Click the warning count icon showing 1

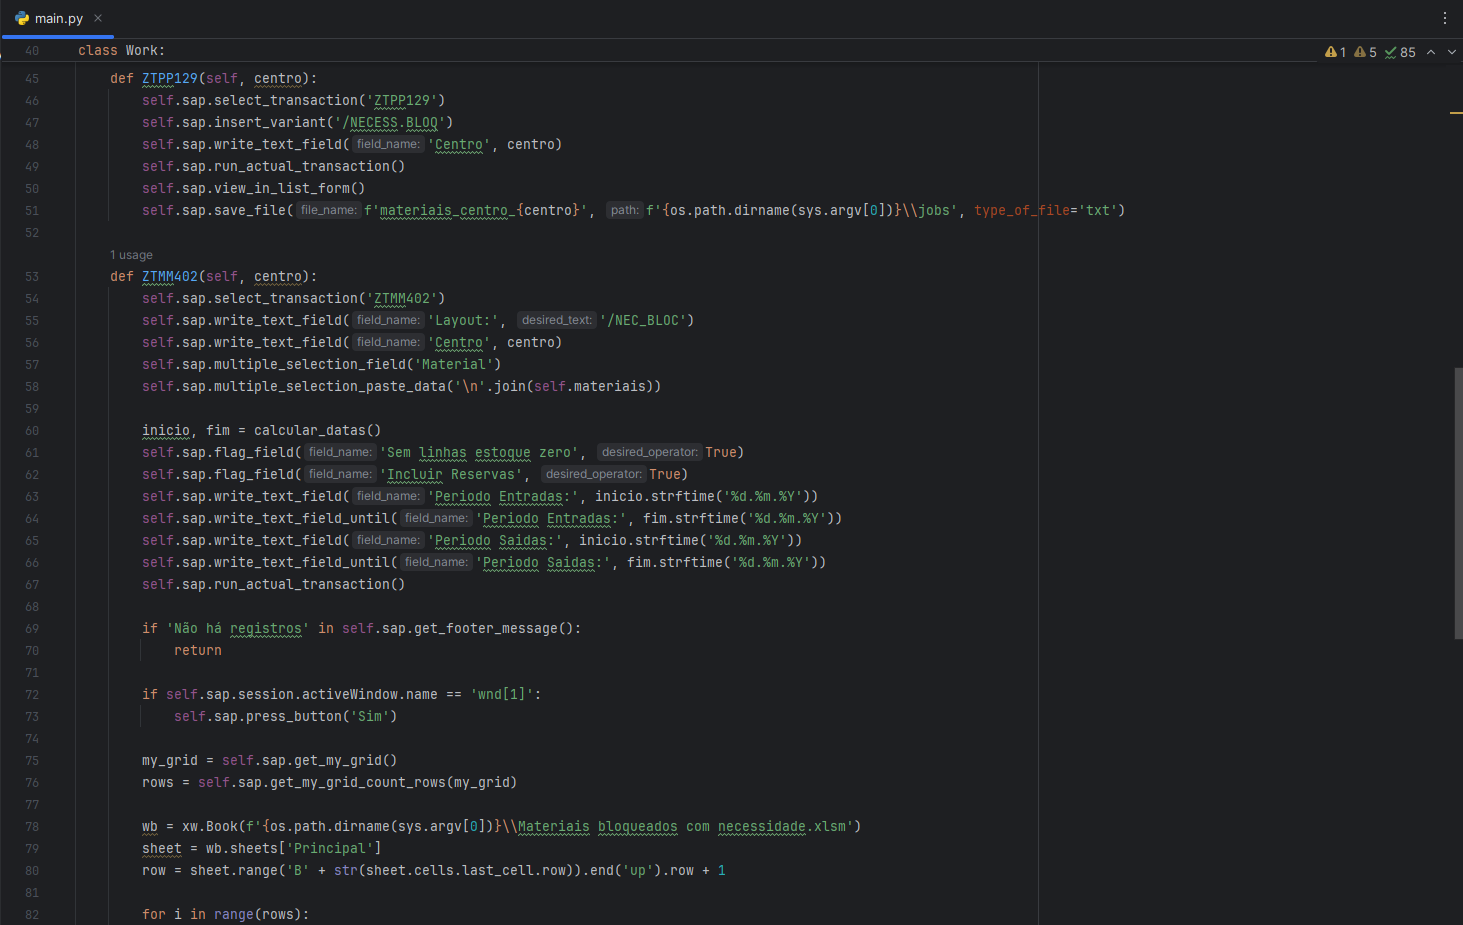point(1335,52)
